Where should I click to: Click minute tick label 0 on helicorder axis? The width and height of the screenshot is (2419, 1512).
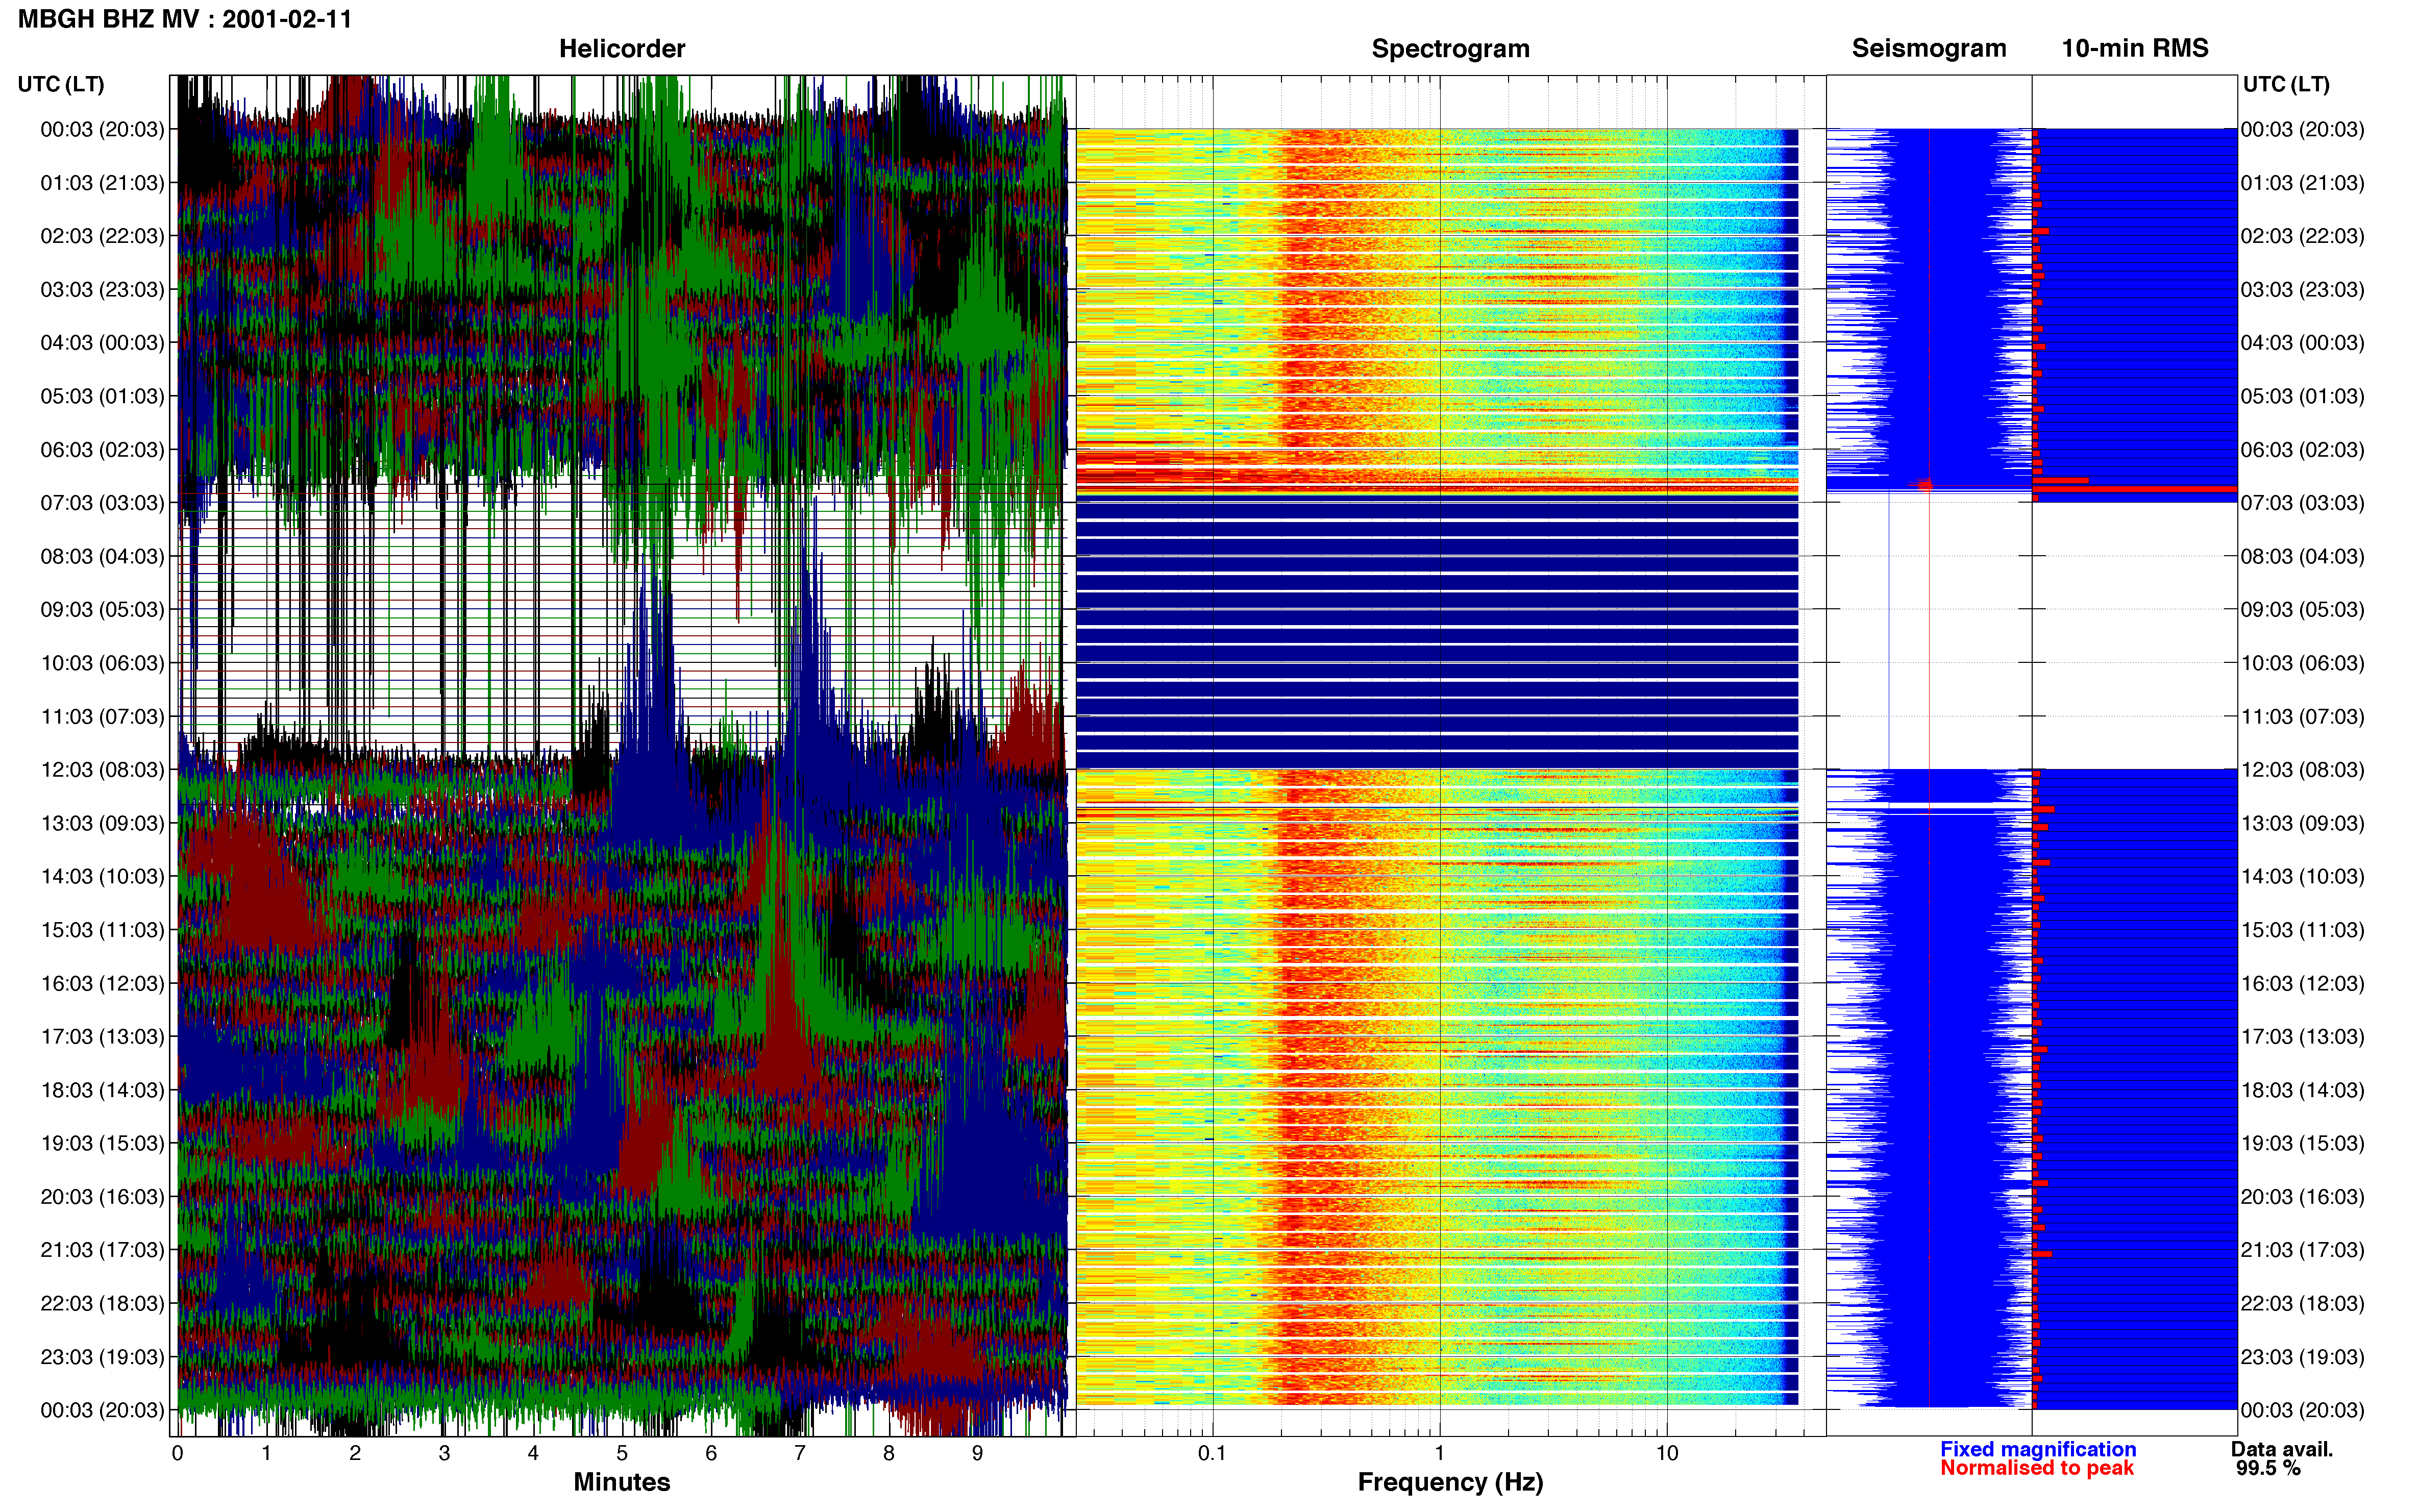tap(178, 1453)
